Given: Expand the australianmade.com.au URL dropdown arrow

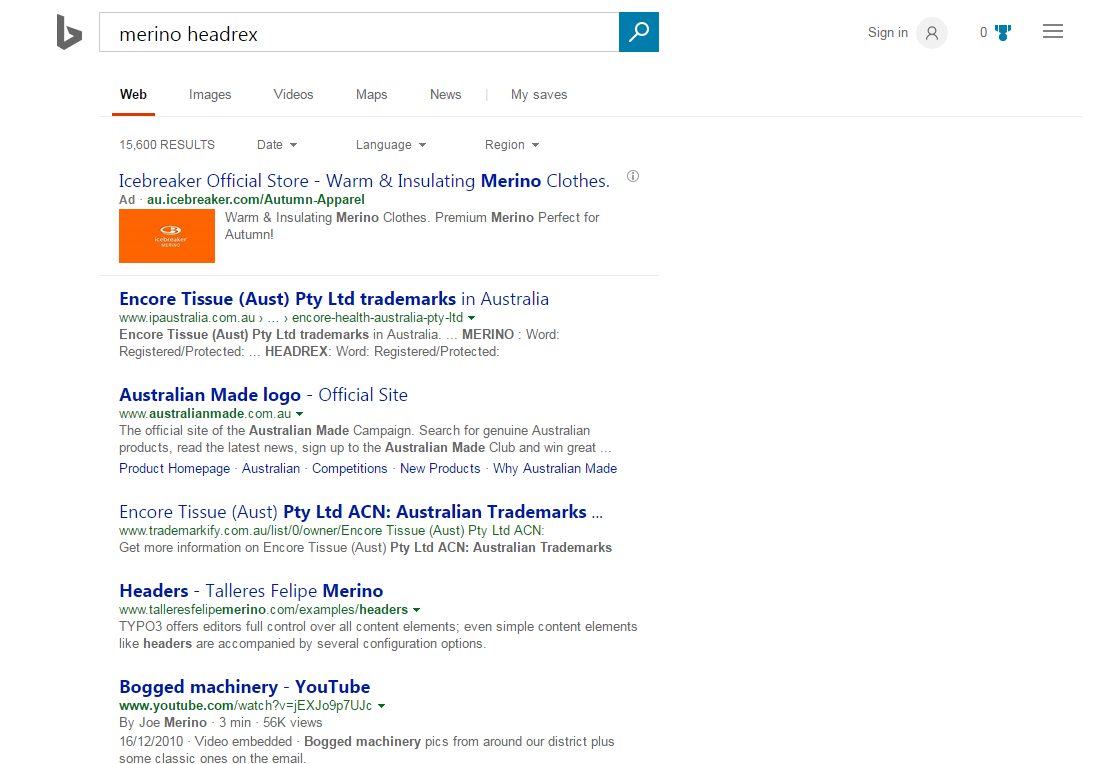Looking at the screenshot, I should [300, 414].
